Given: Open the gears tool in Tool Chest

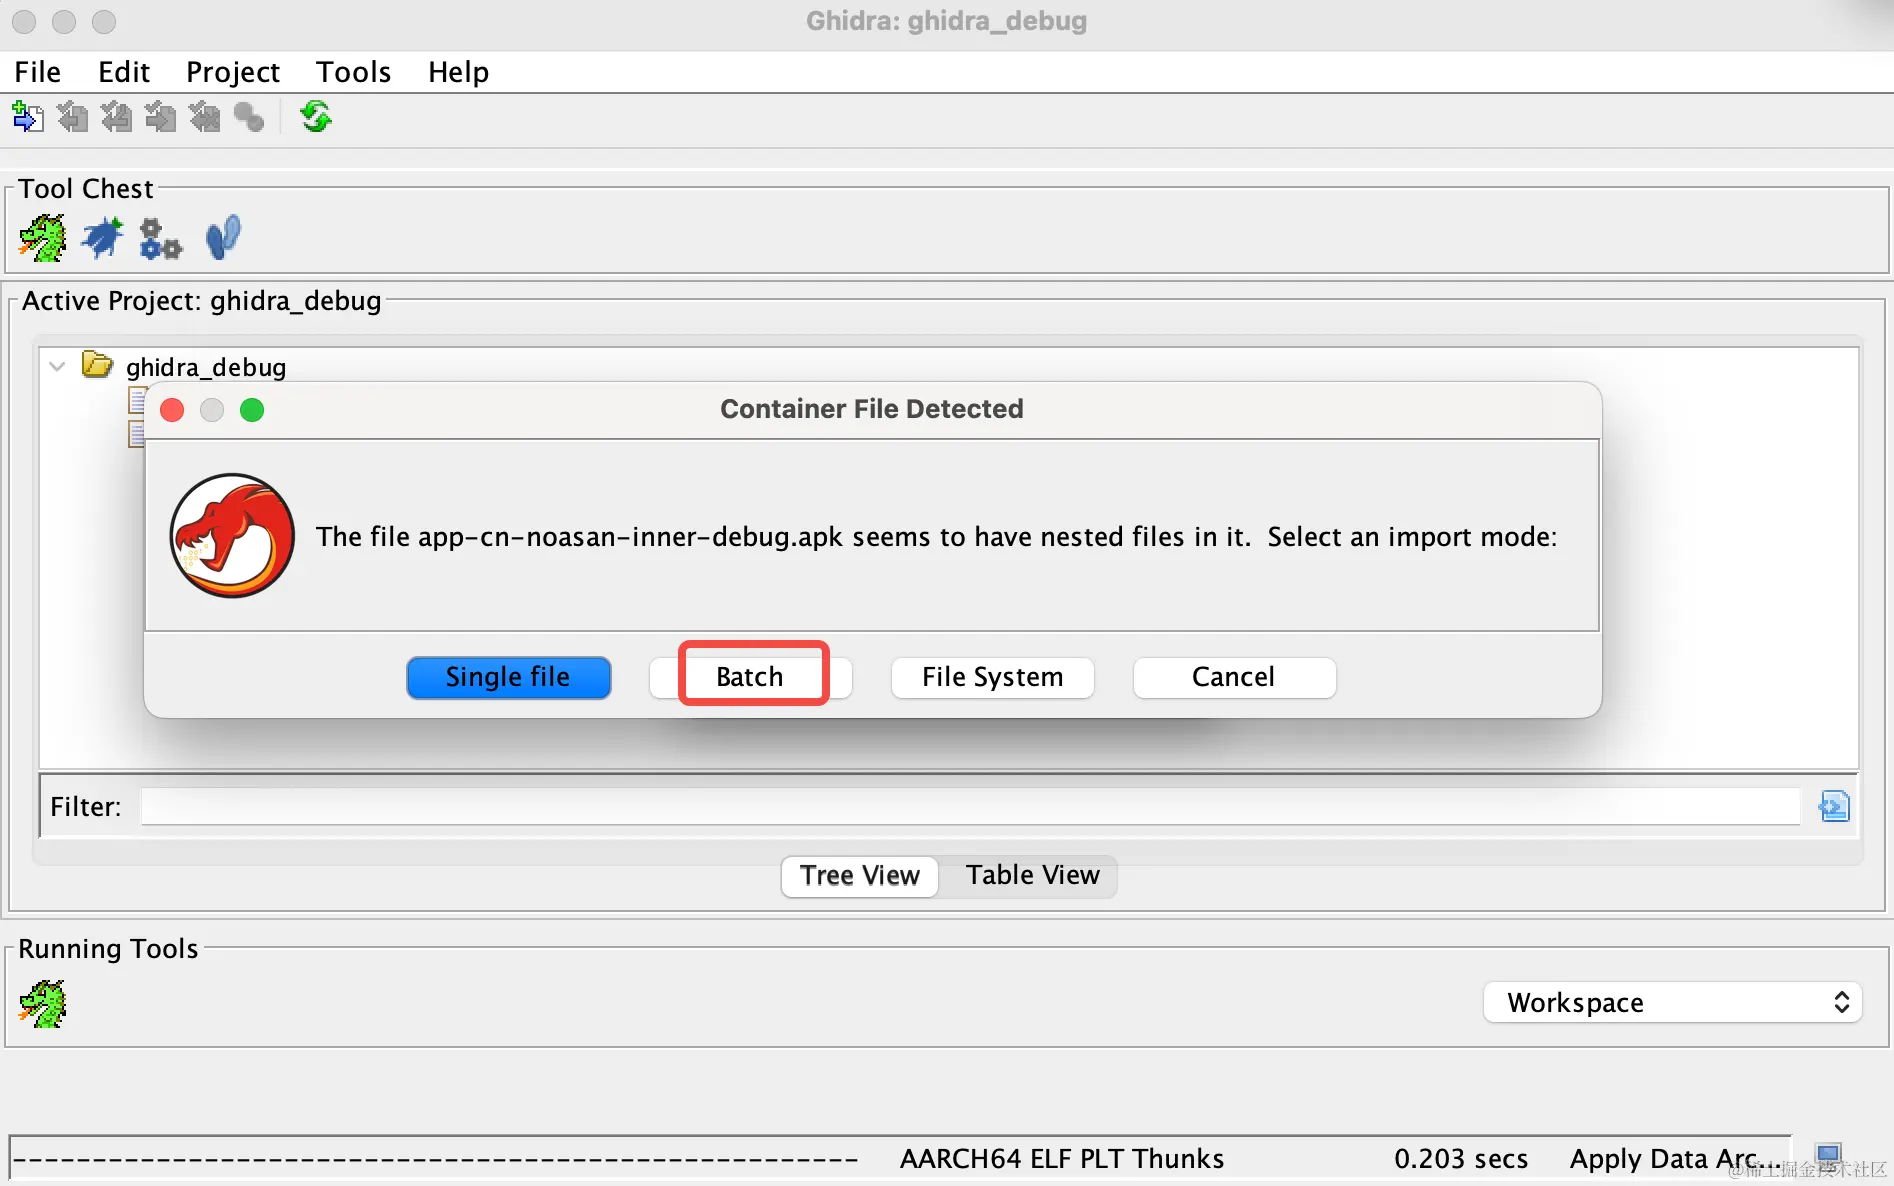Looking at the screenshot, I should (160, 239).
